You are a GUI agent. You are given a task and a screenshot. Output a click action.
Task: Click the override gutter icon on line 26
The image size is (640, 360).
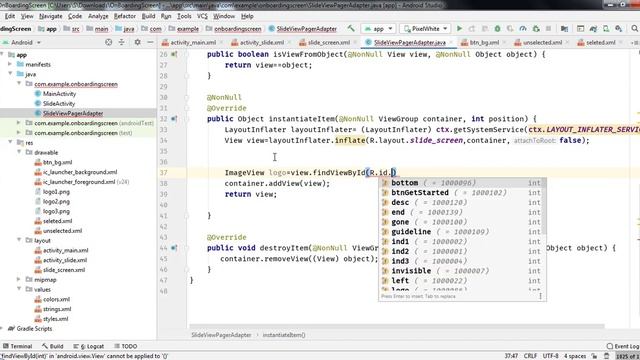[174, 54]
